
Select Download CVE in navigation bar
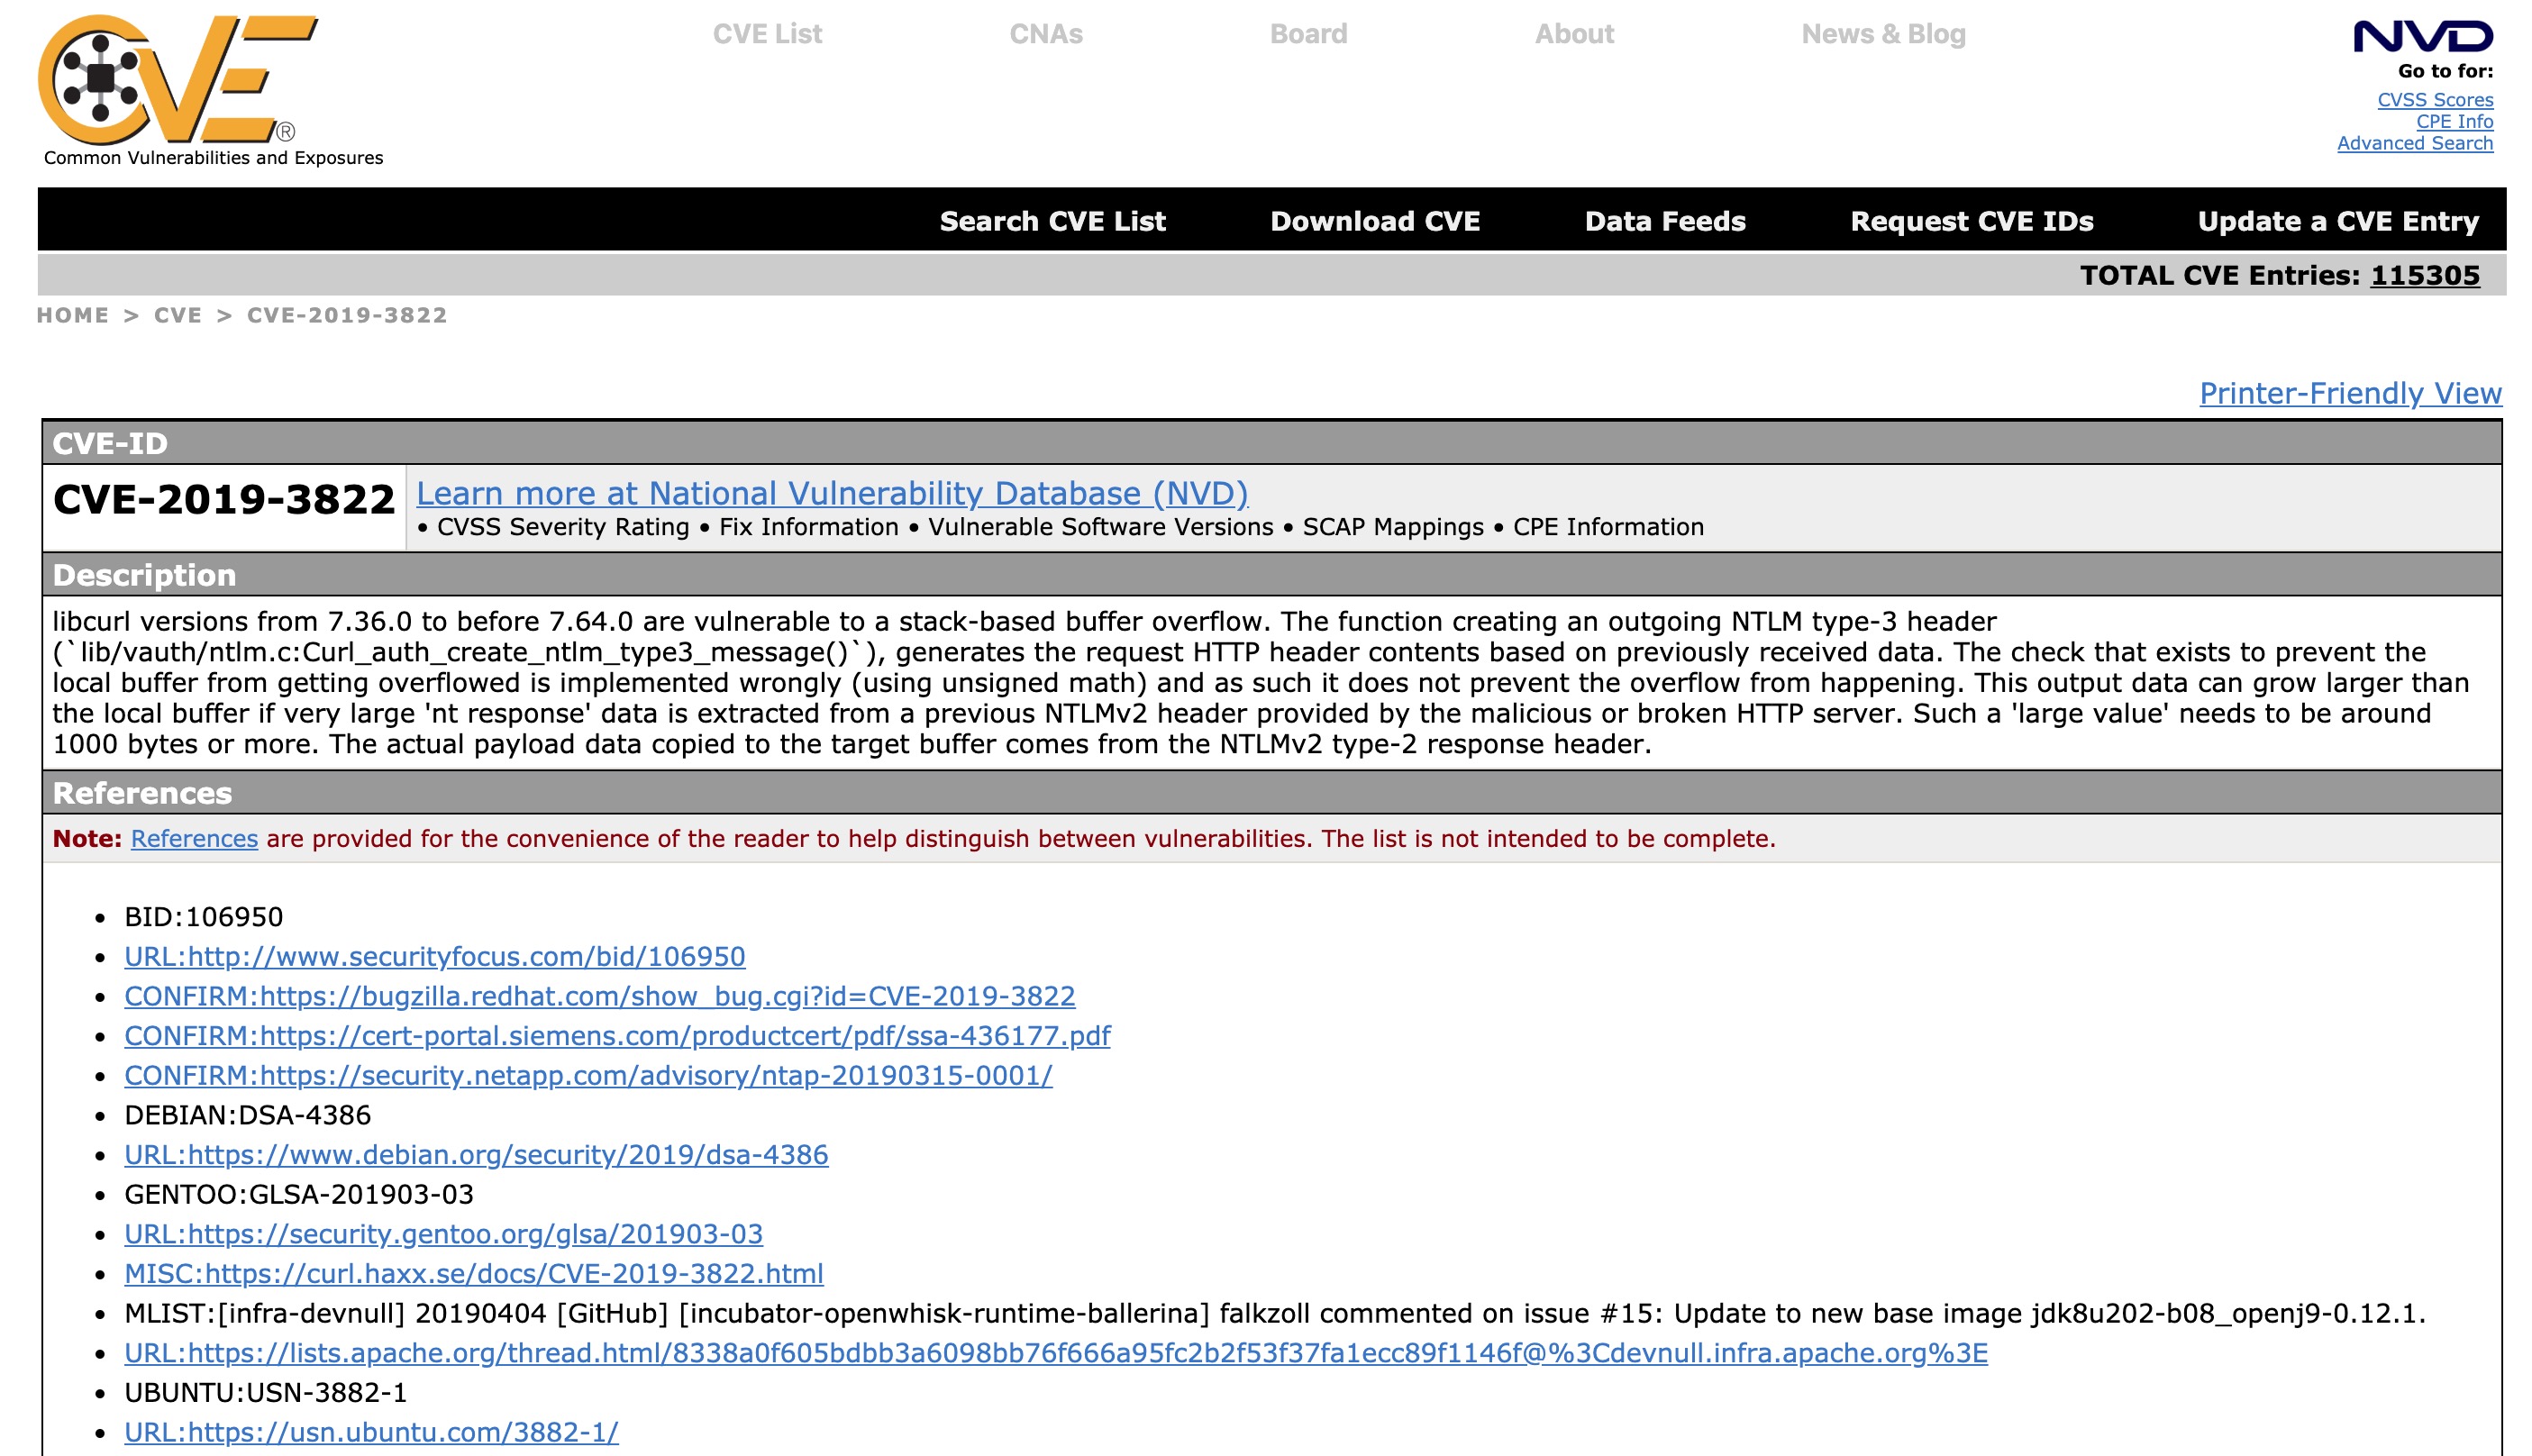(1374, 221)
